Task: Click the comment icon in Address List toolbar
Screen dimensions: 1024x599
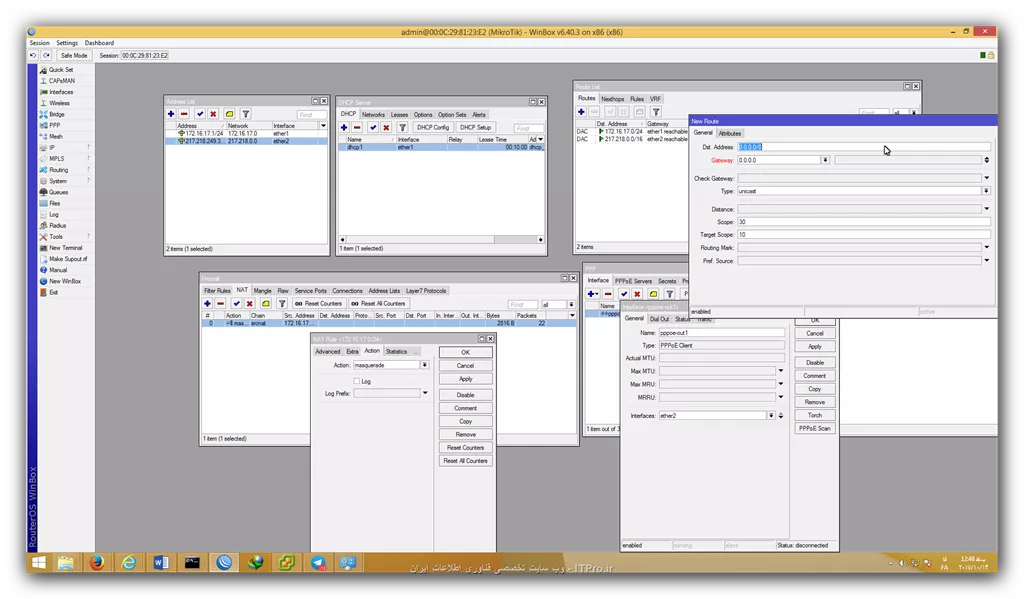Action: pyautogui.click(x=229, y=114)
